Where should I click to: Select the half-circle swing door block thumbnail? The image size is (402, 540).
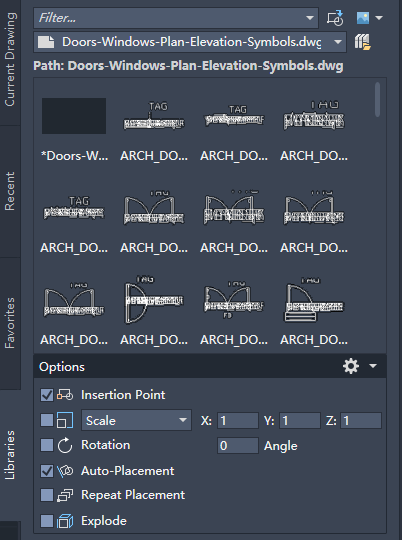coord(154,299)
